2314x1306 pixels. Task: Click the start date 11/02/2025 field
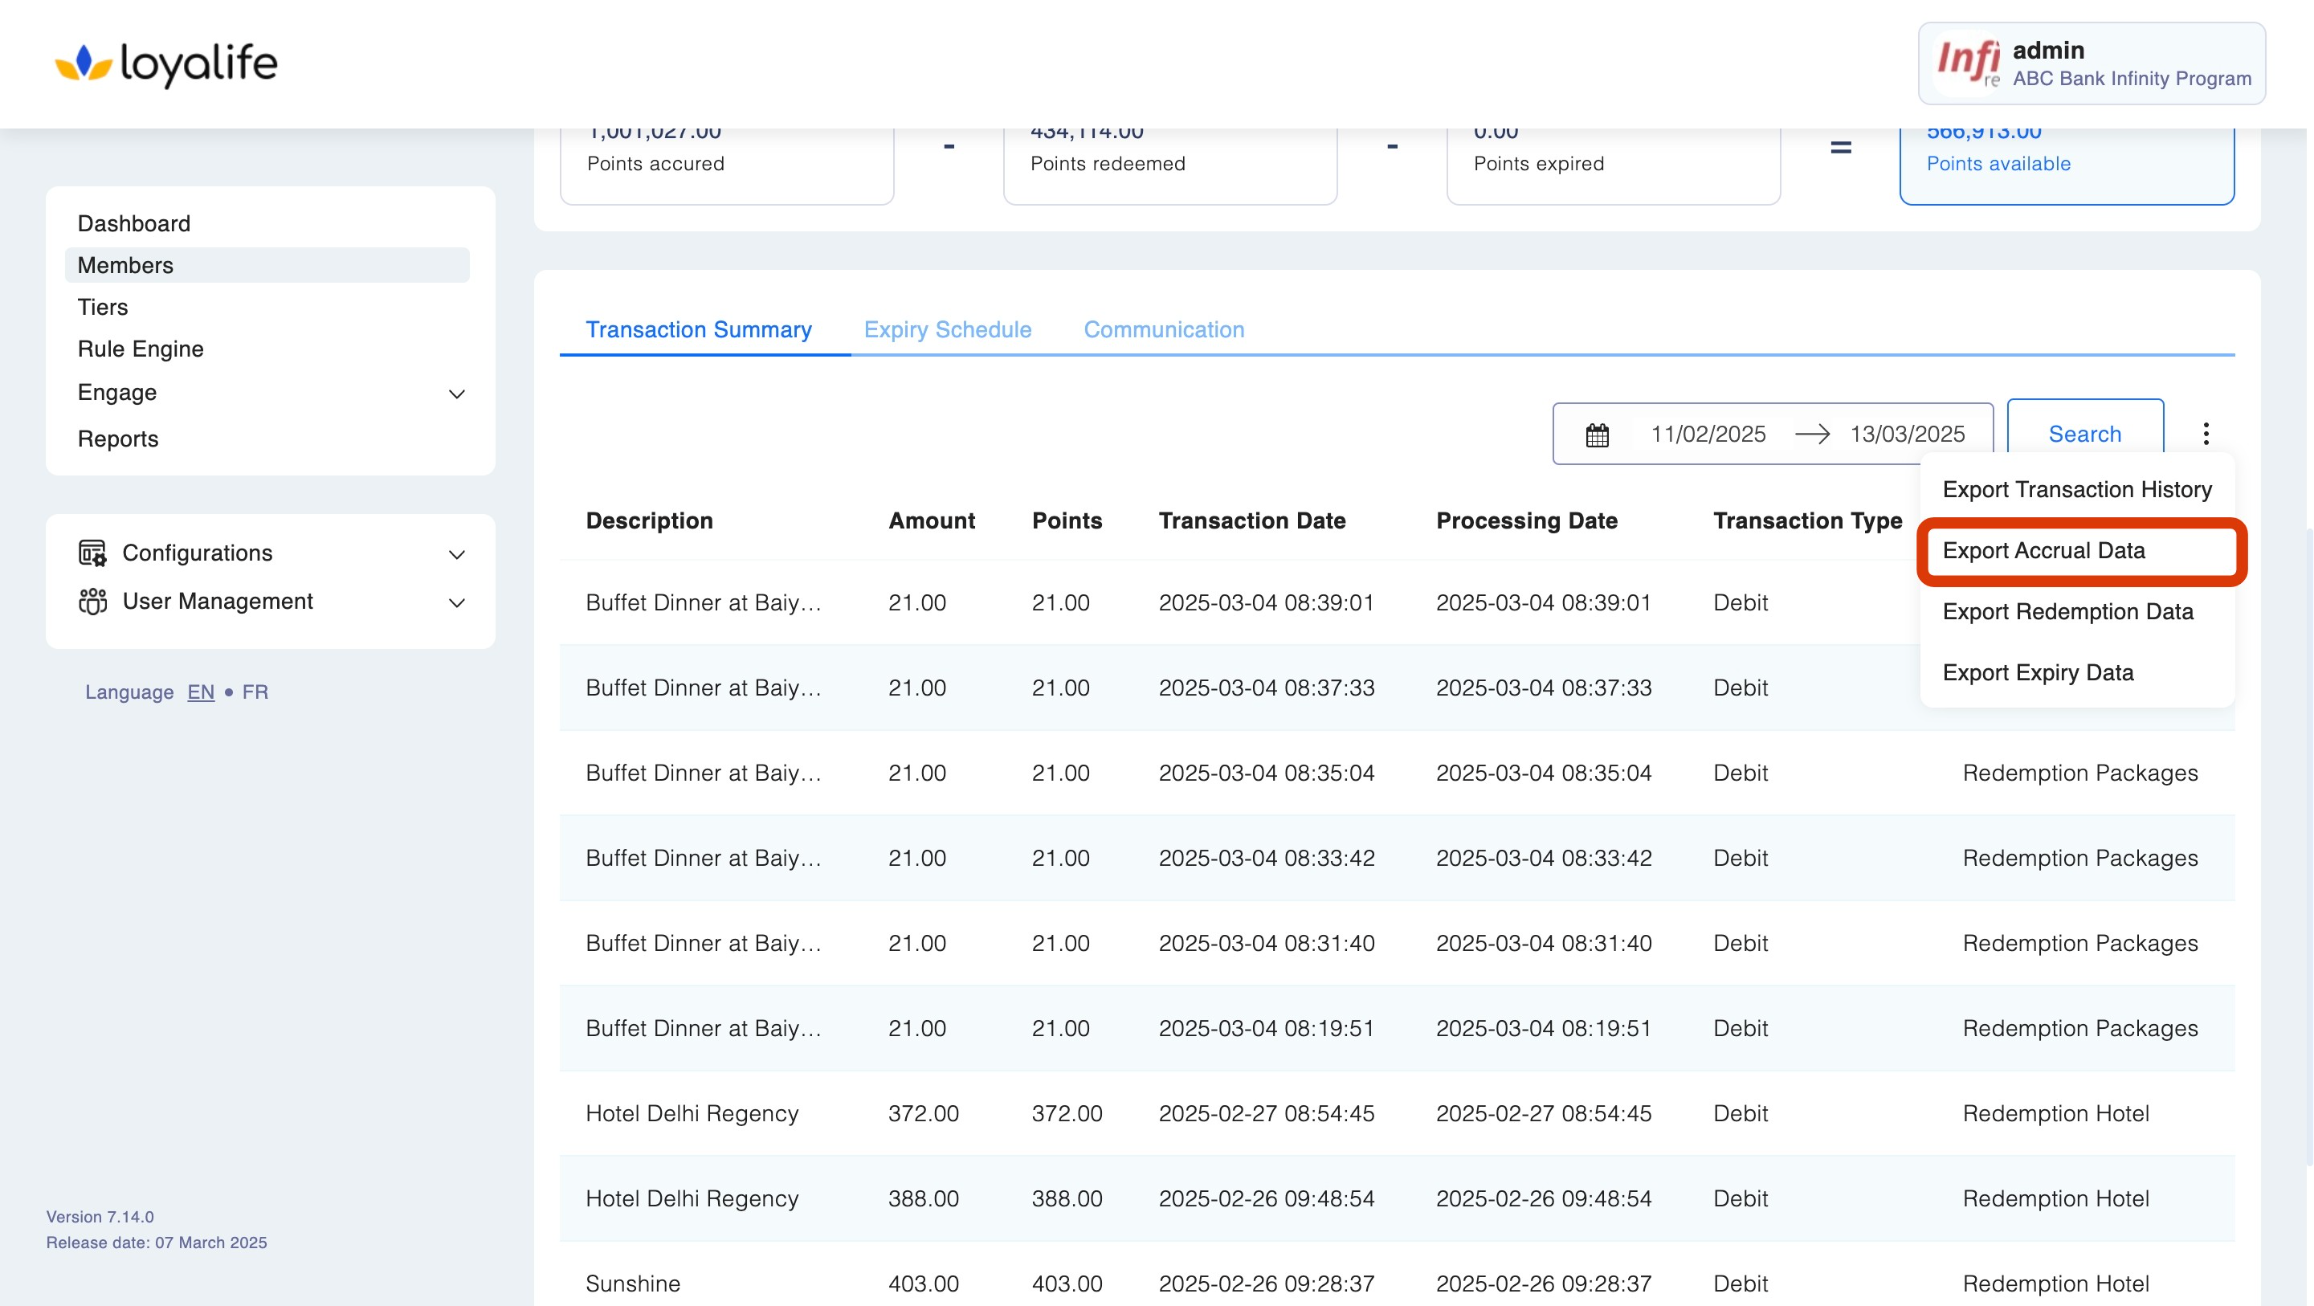pos(1708,434)
